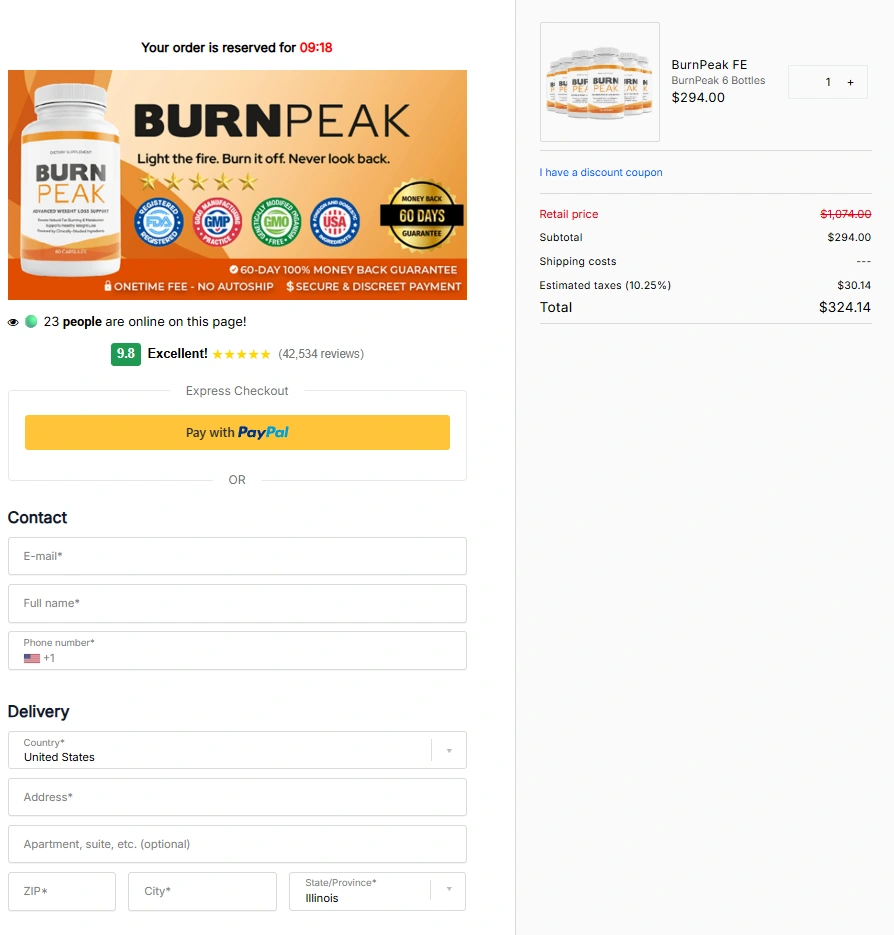Viewport: 894px width, 935px height.
Task: Click the order reservation countdown timer
Action: pos(320,47)
